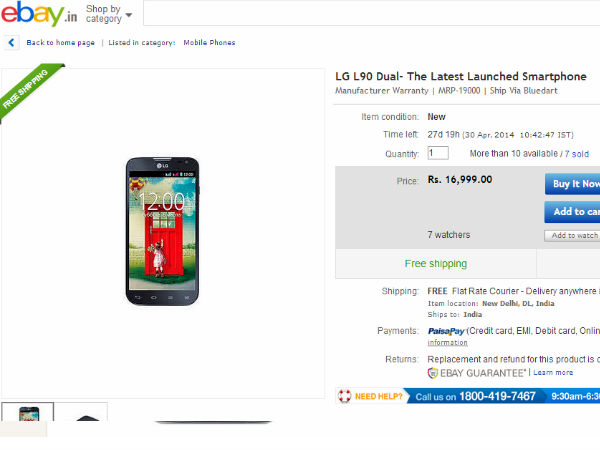Click Learn more beside eBay Guarantee
Image resolution: width=600 pixels, height=450 pixels.
(553, 373)
